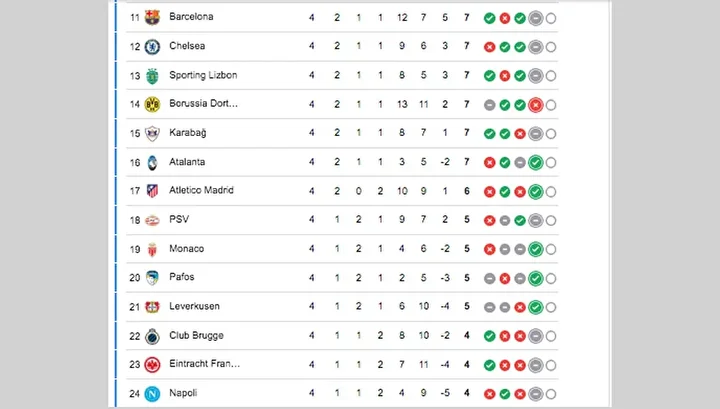Click the Leverkusen club crest
Viewport: 720px width, 409px height.
[x=152, y=307]
